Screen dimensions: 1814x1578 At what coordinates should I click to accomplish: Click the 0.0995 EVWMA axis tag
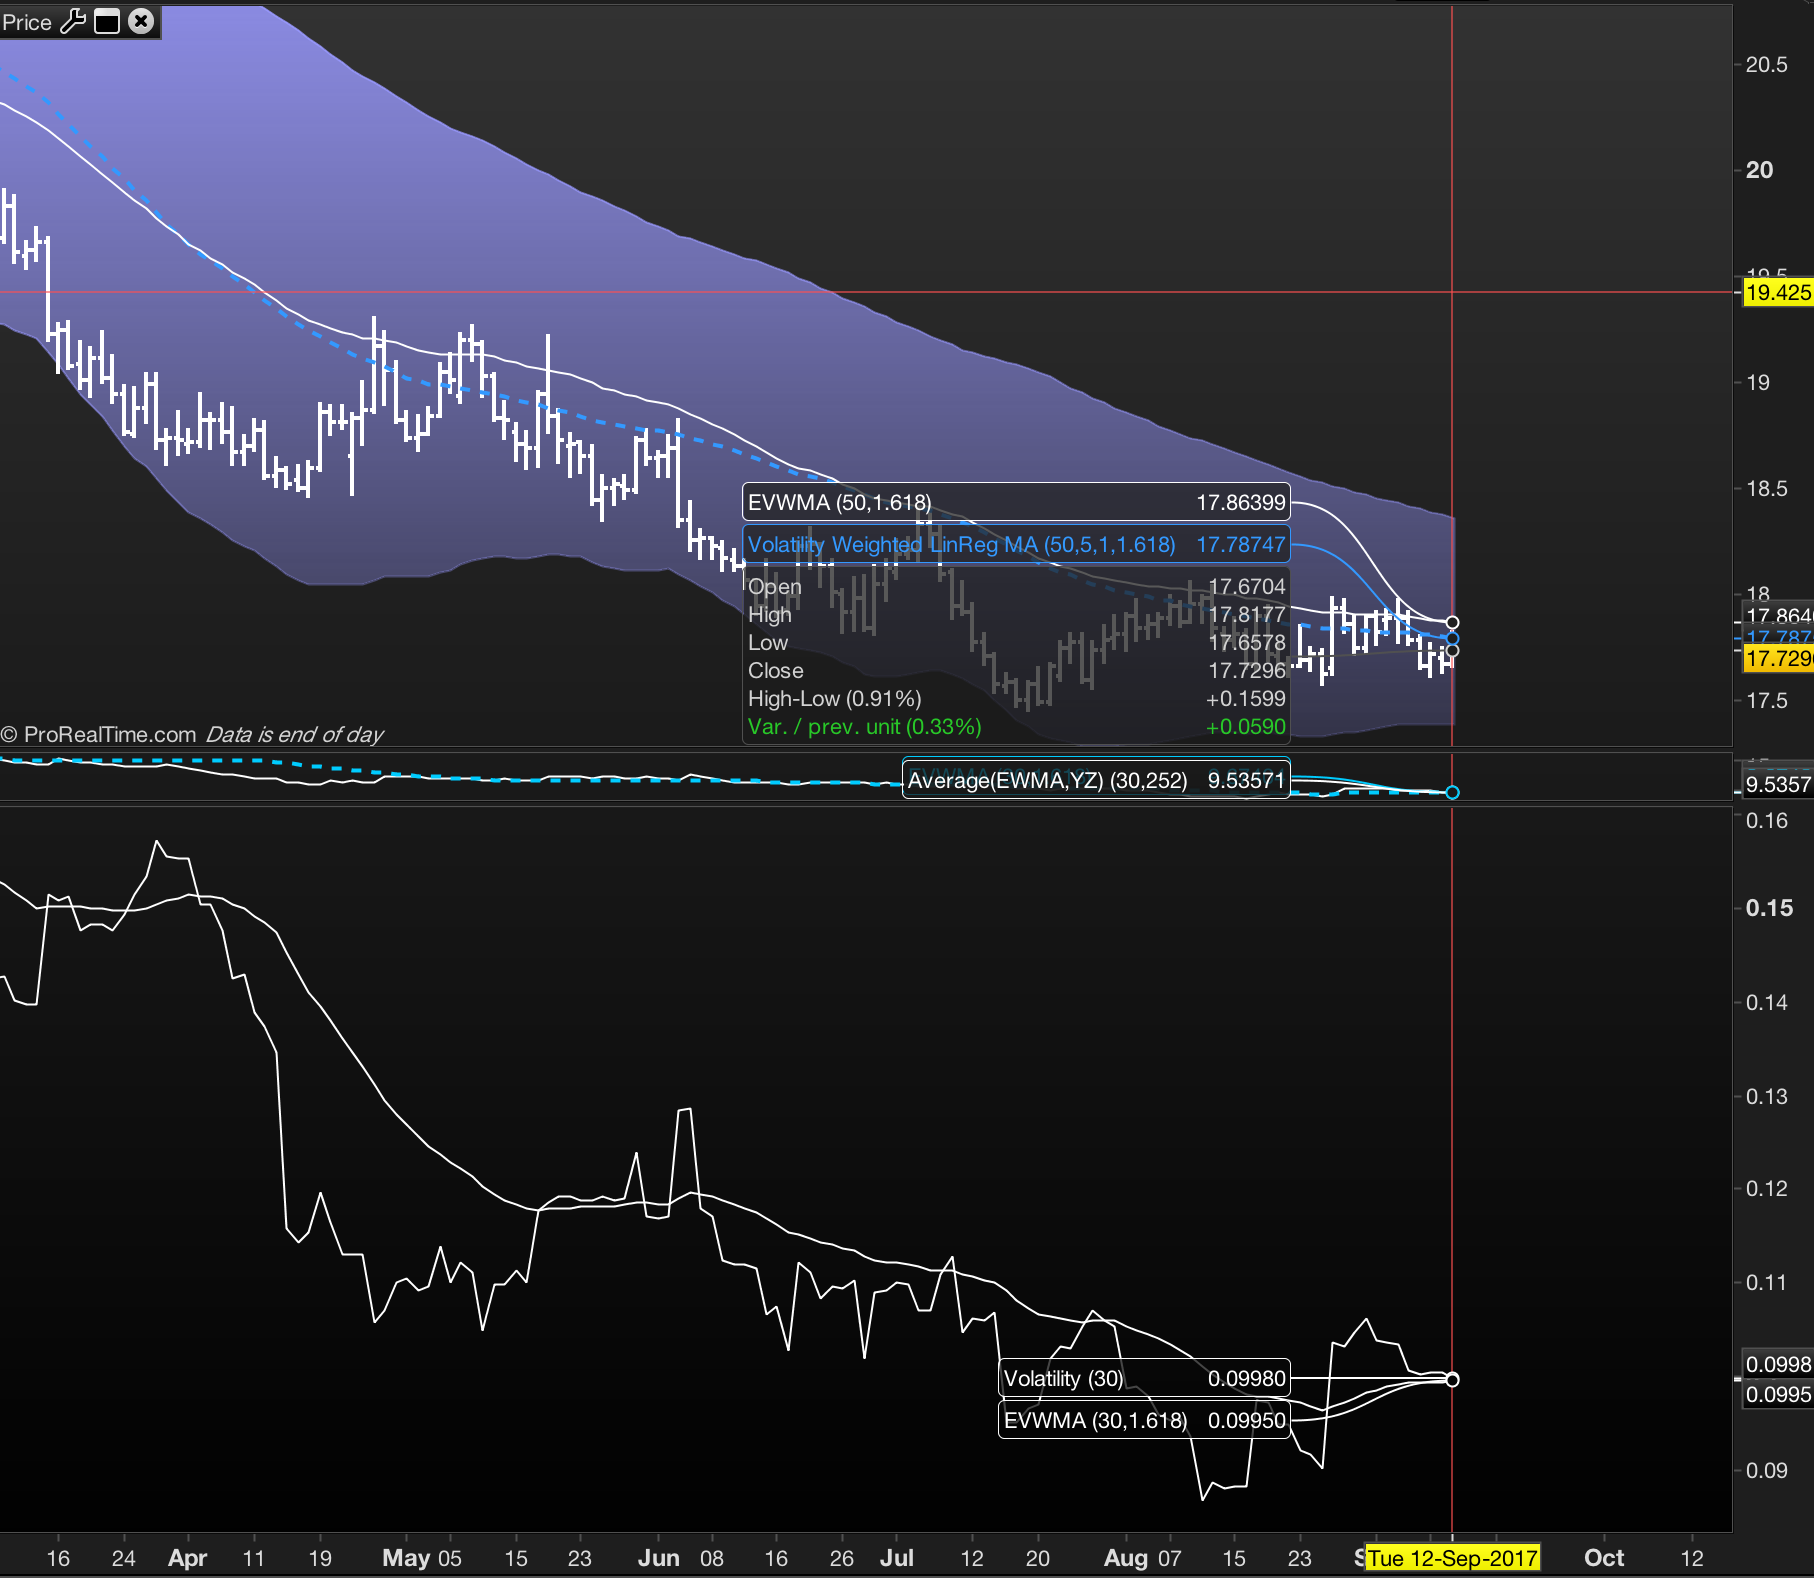coord(1778,1395)
